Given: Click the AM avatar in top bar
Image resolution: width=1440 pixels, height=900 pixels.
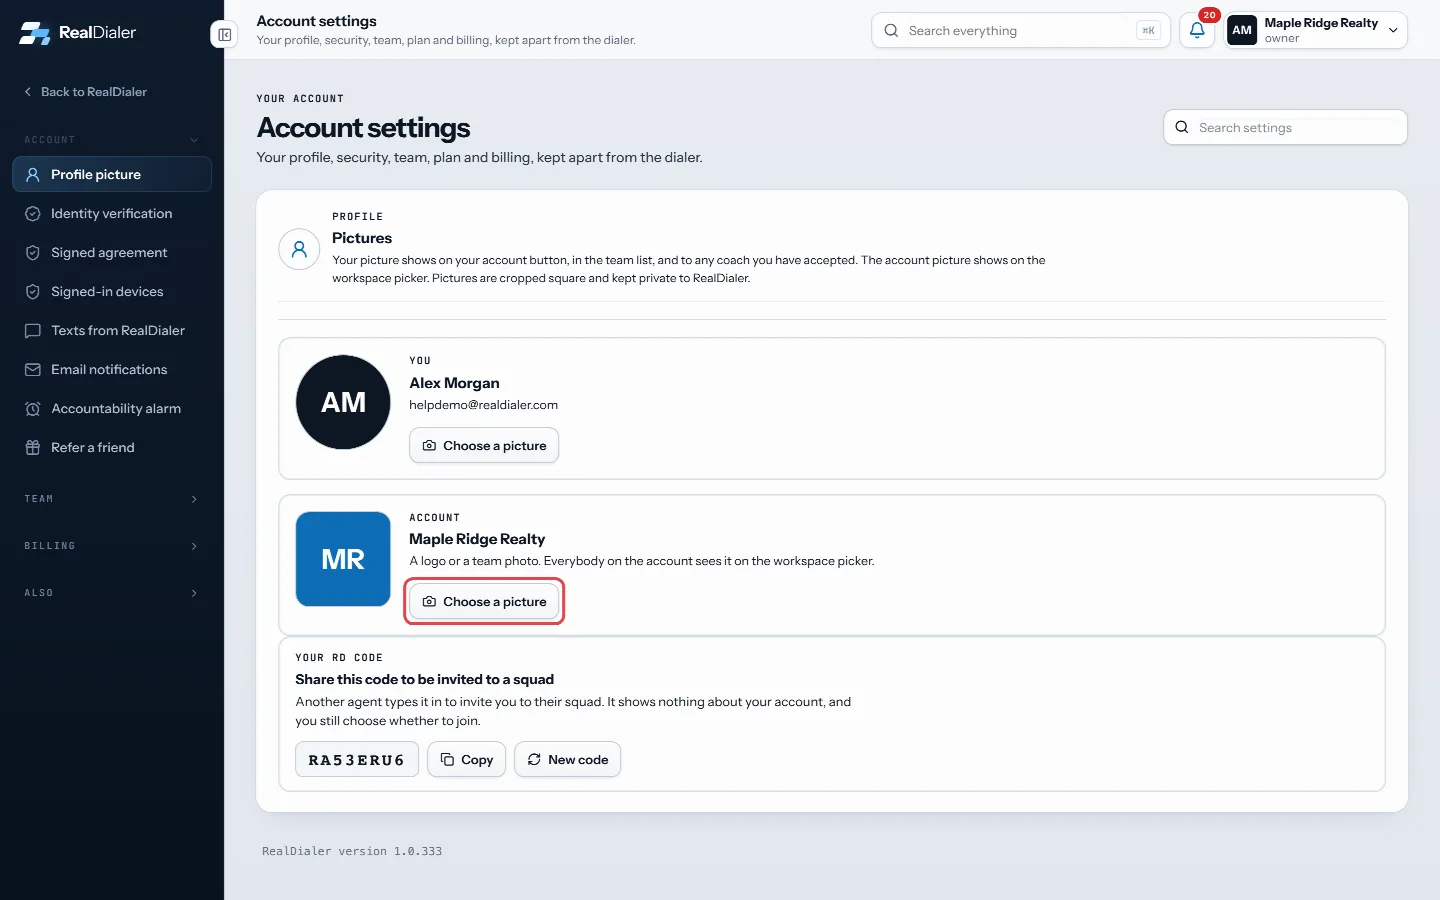Looking at the screenshot, I should tap(1242, 30).
